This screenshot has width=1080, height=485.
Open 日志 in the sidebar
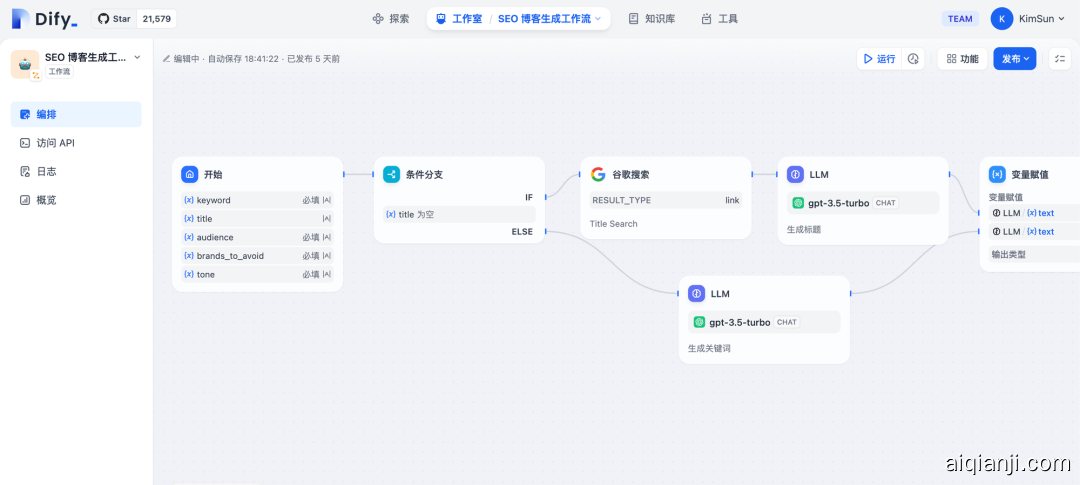(x=46, y=172)
